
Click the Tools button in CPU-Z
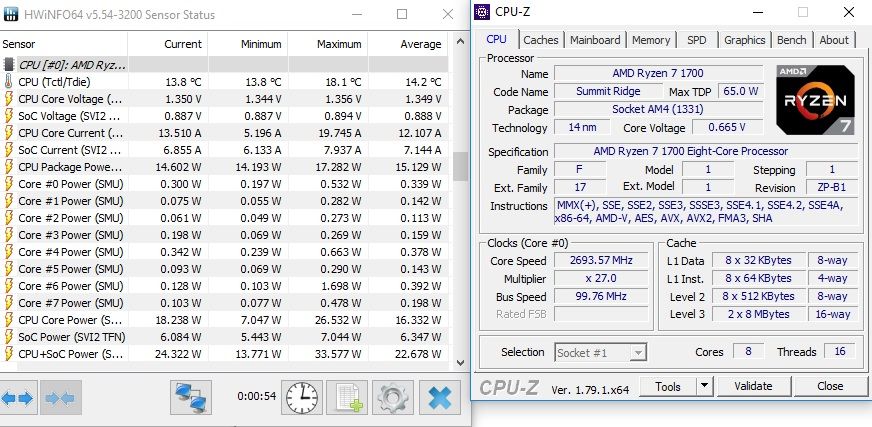(668, 386)
